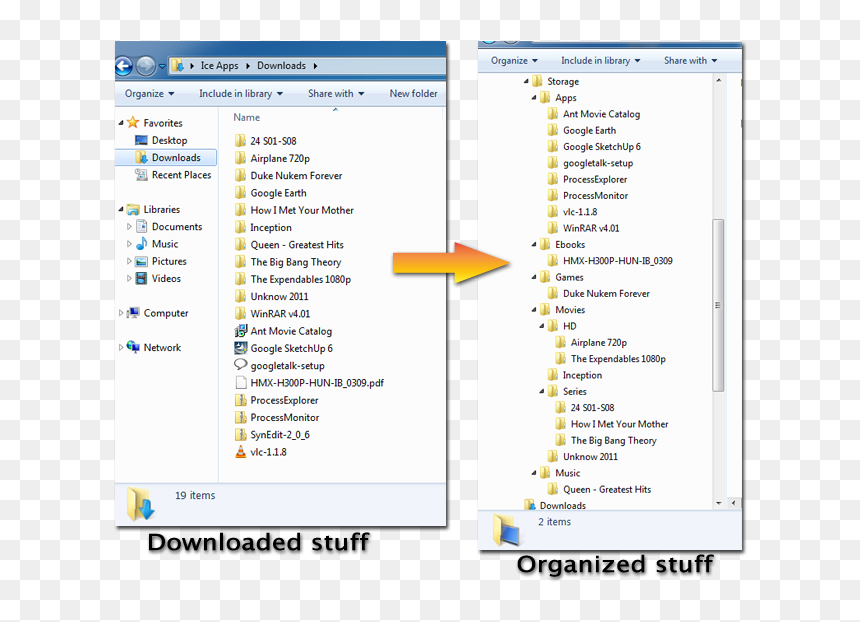Click the Network icon in sidebar
This screenshot has width=860, height=622.
(x=133, y=347)
